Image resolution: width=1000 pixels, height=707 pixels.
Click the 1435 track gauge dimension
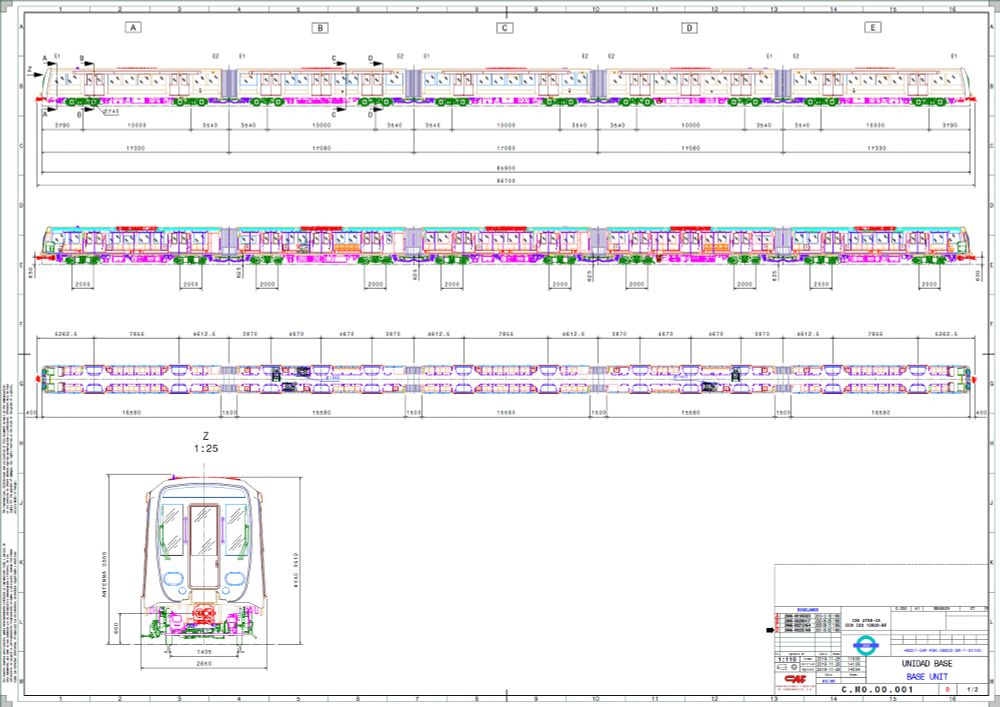pyautogui.click(x=204, y=652)
